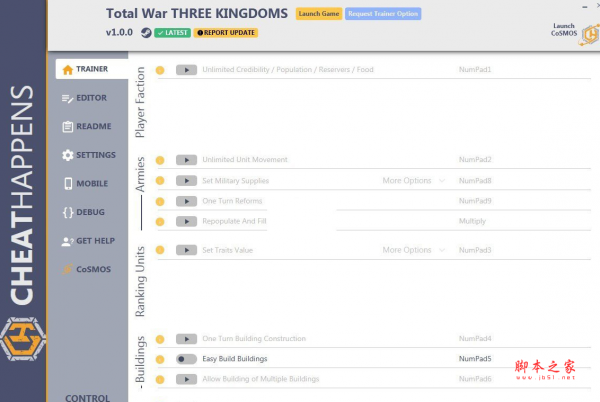Activate Unlimited Unit Movement play button
The height and width of the screenshot is (402, 600).
186,160
